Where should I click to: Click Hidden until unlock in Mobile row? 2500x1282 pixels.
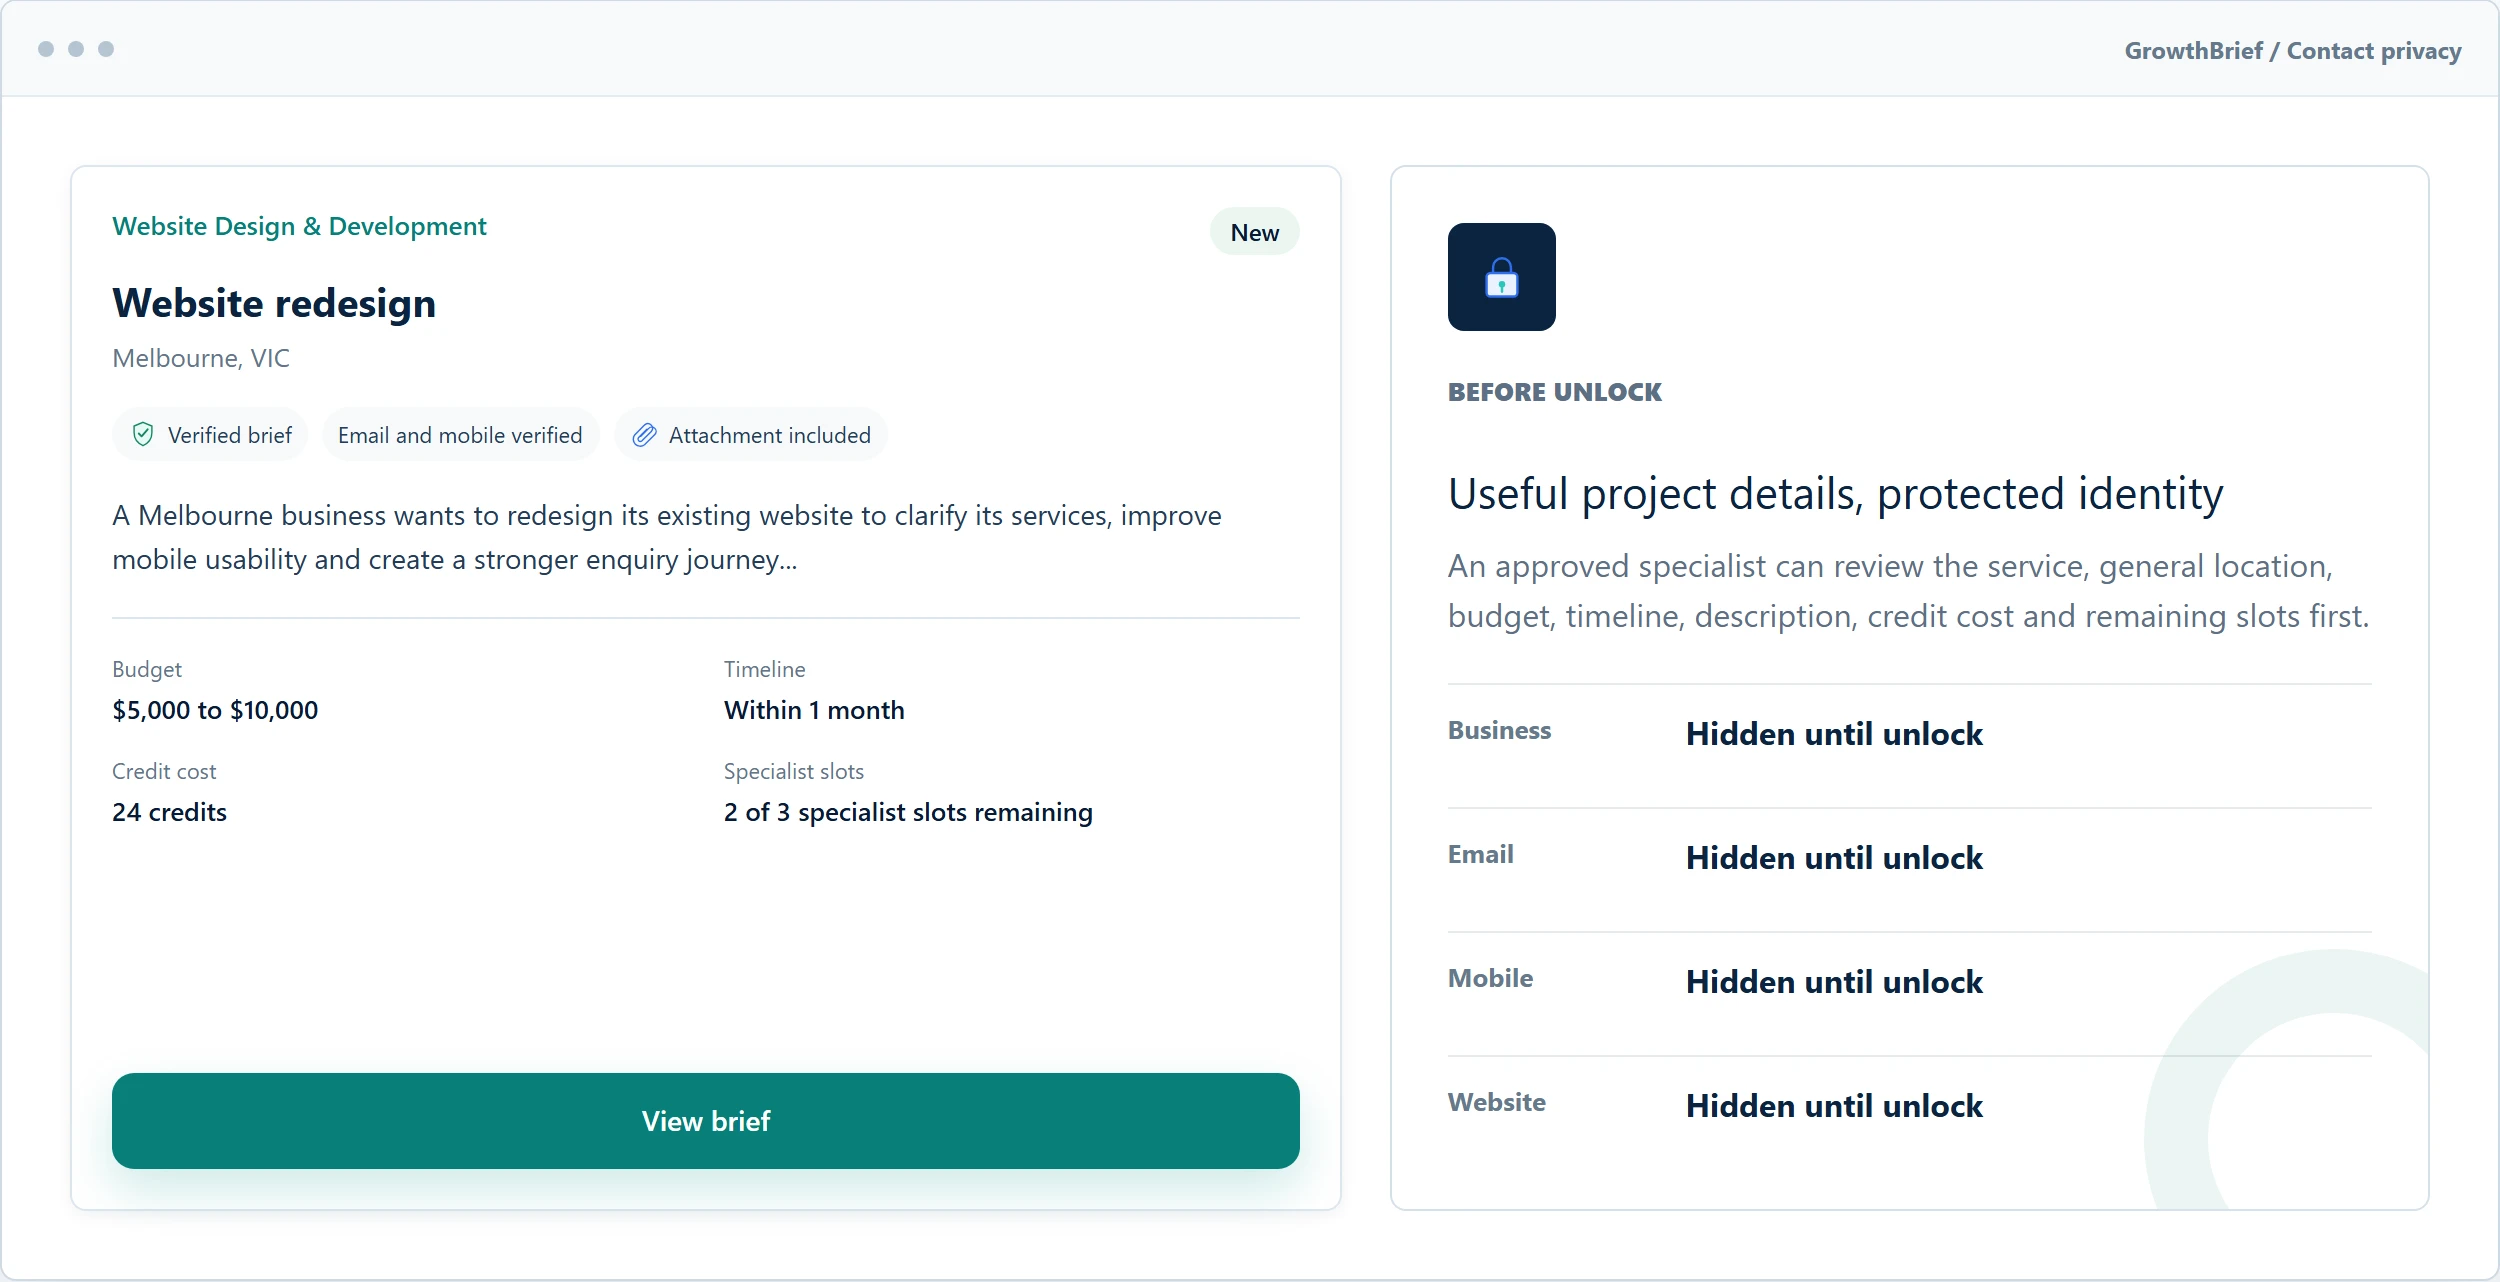1834,982
